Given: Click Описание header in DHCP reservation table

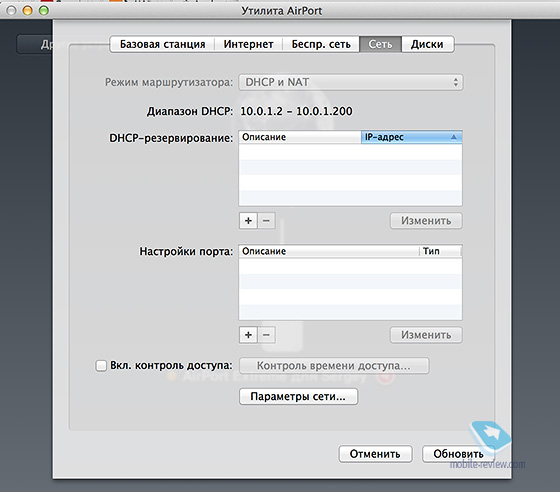Looking at the screenshot, I should click(x=300, y=137).
